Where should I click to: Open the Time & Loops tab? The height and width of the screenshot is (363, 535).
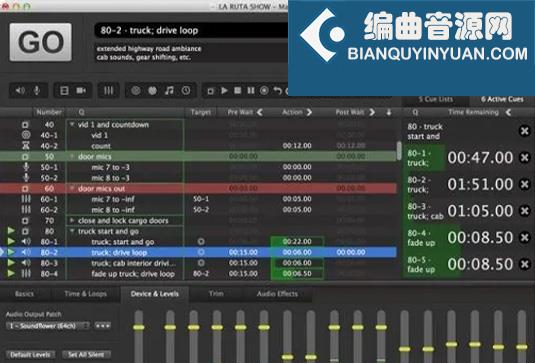(x=86, y=294)
